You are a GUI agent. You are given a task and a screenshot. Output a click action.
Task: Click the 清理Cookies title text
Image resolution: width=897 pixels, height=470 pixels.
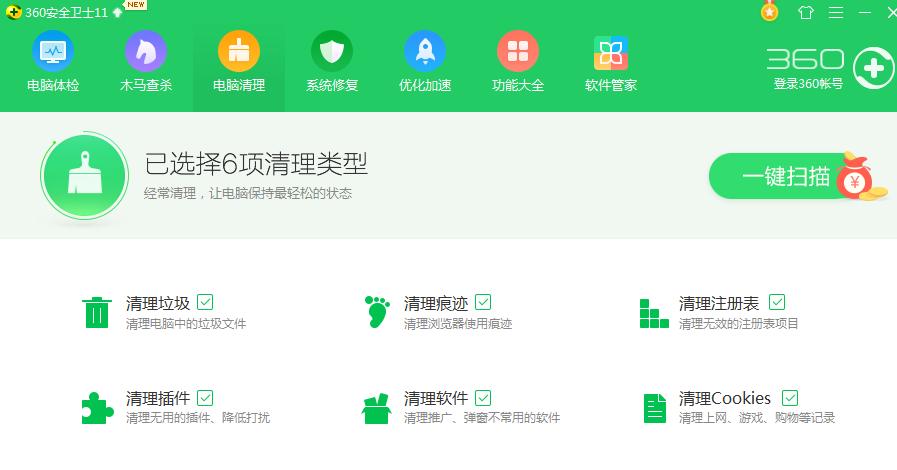(x=725, y=398)
